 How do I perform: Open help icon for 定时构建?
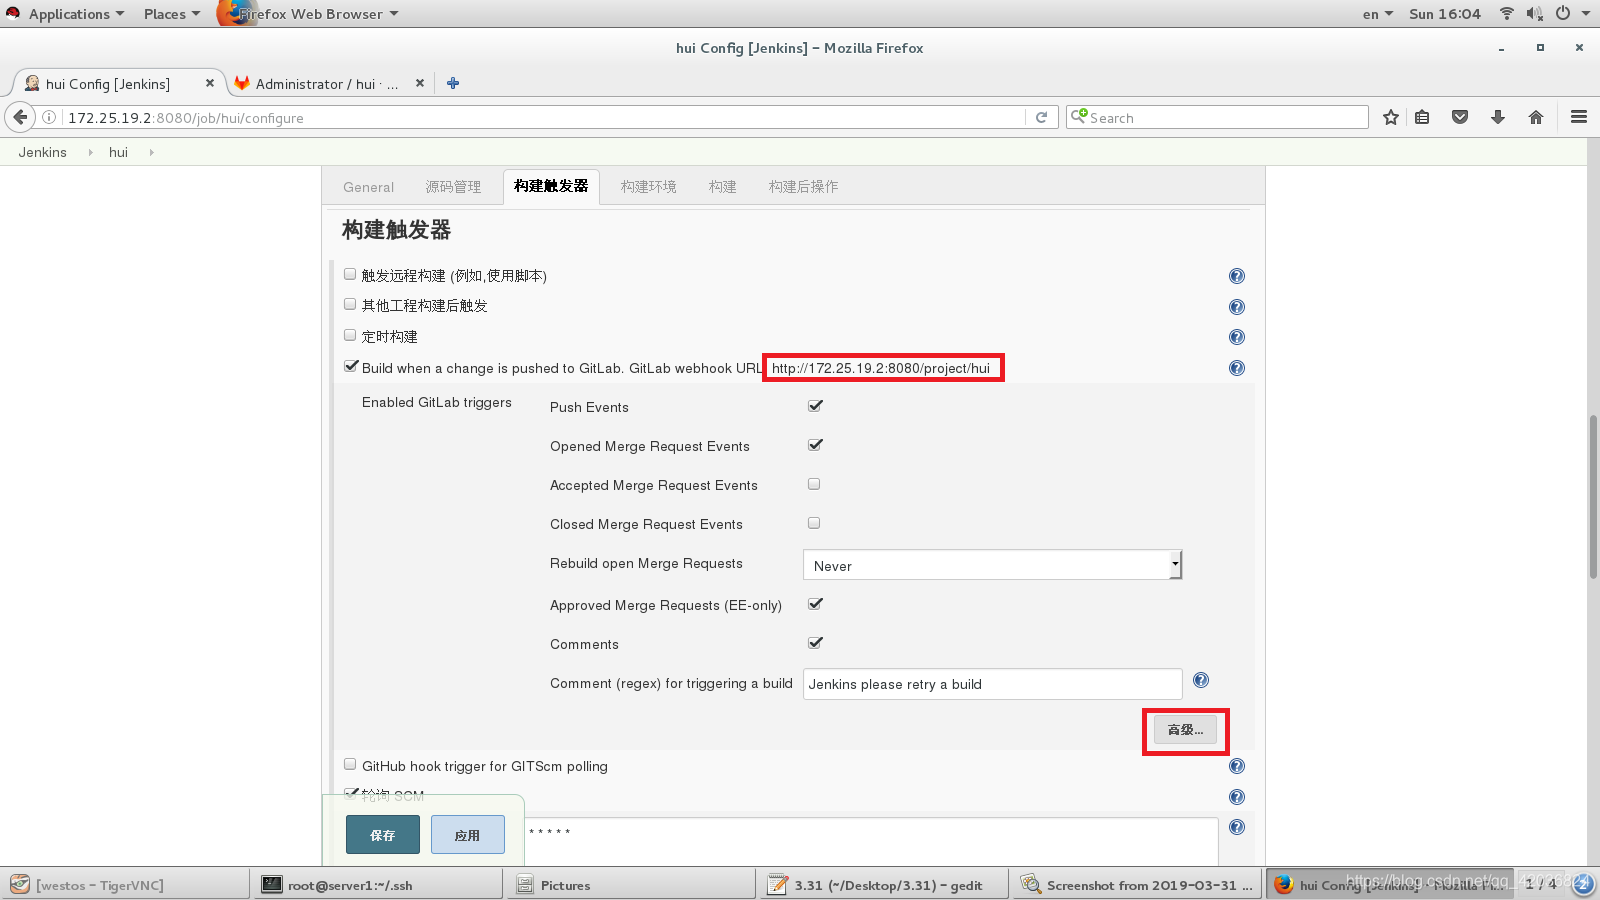point(1237,337)
